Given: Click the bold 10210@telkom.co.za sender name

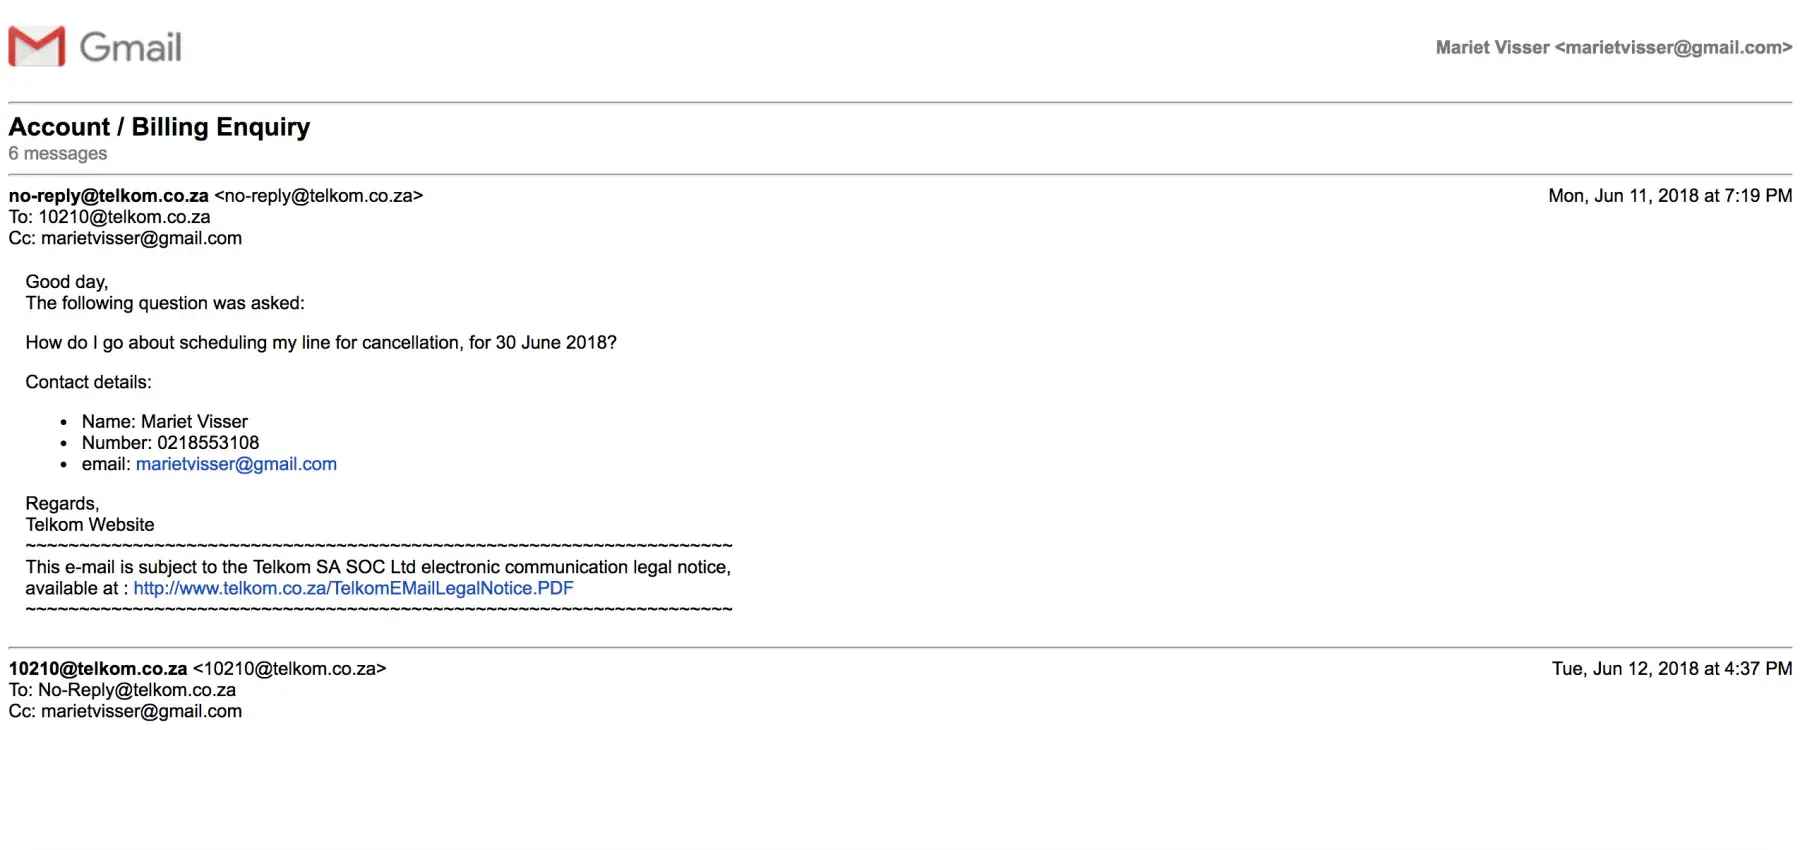Looking at the screenshot, I should click(98, 669).
